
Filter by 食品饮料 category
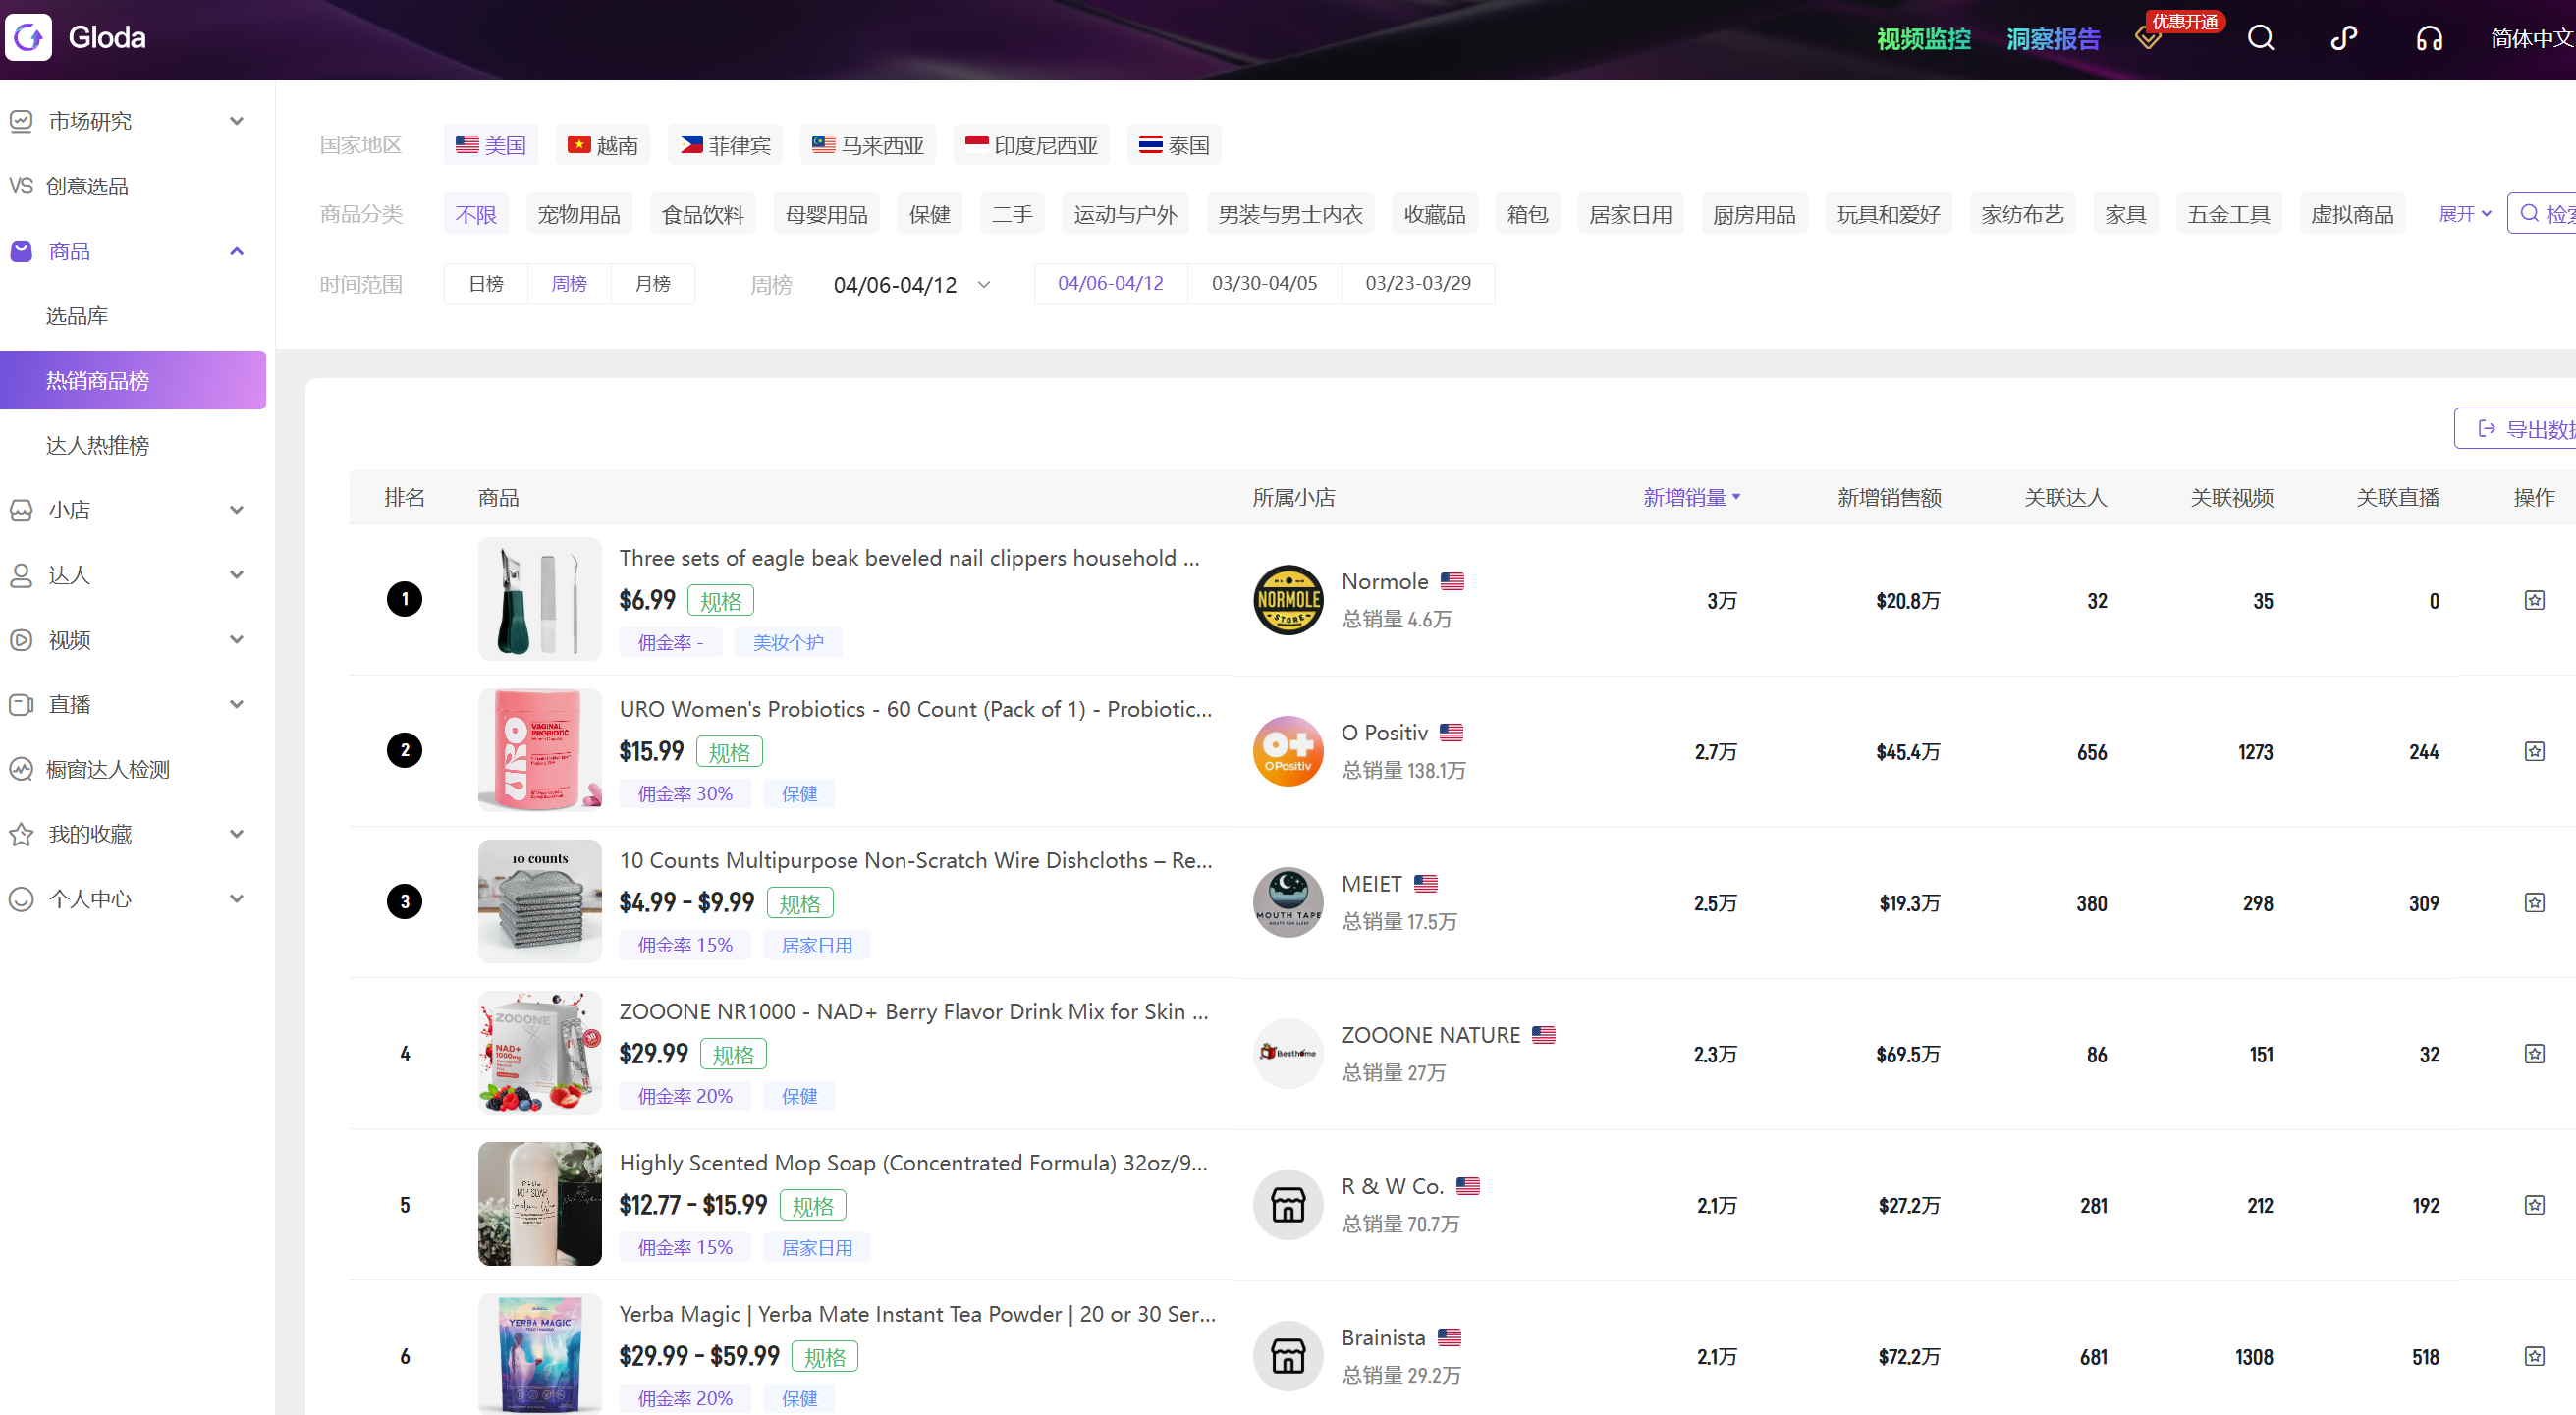pyautogui.click(x=703, y=214)
